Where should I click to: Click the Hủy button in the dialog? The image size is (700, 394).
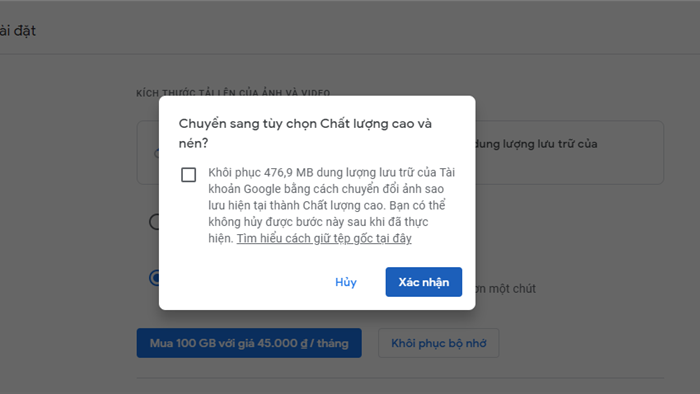[x=346, y=282]
